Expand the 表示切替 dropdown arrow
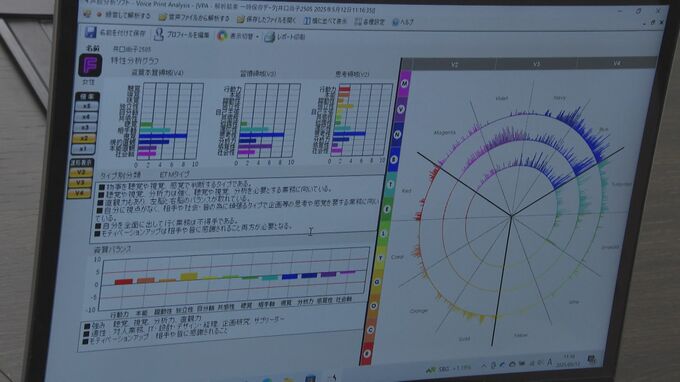680x382 pixels. click(257, 37)
